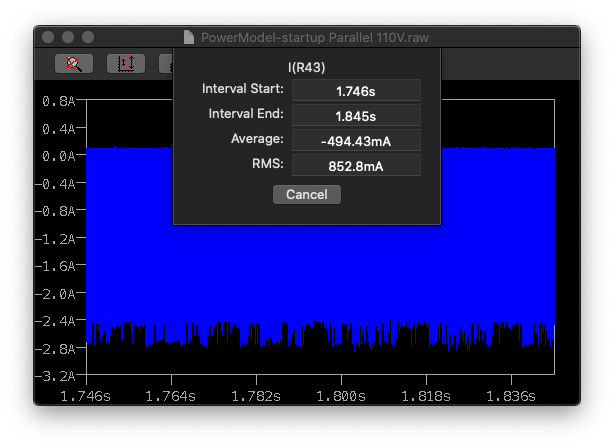This screenshot has width=614, height=447.
Task: Select the Interval Start value 1.746s
Action: click(356, 91)
